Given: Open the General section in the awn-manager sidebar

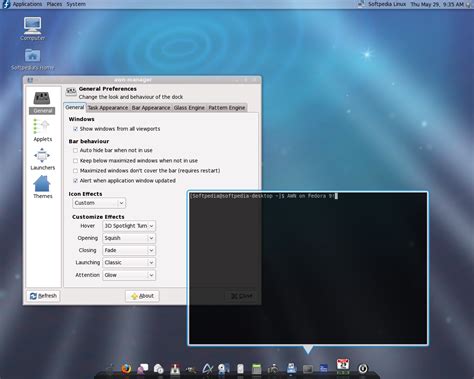Looking at the screenshot, I should click(42, 103).
